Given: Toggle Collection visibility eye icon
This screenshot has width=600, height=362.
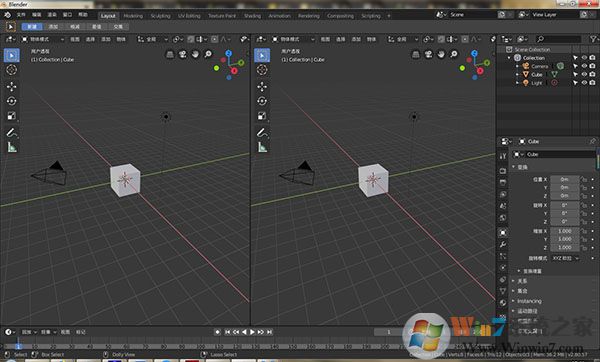Looking at the screenshot, I should (584, 57).
